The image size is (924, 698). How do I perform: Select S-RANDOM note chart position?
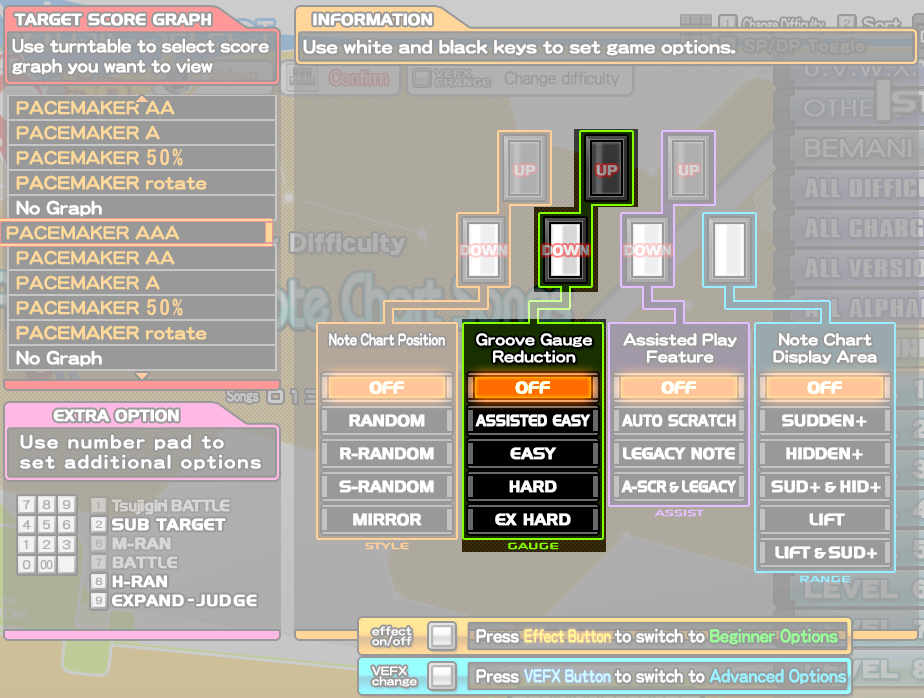click(387, 486)
